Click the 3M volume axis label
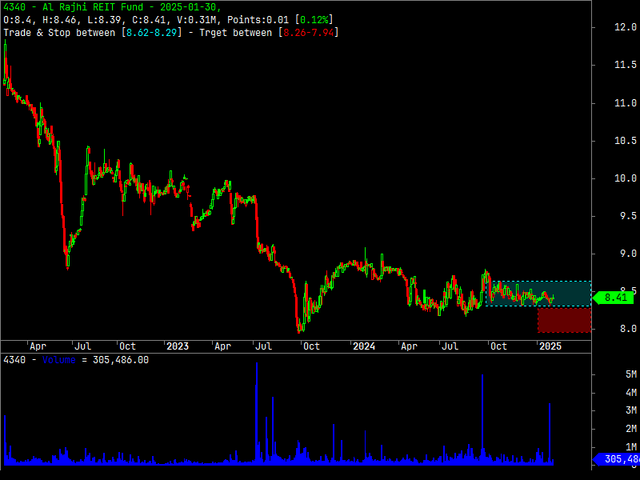 (x=631, y=411)
